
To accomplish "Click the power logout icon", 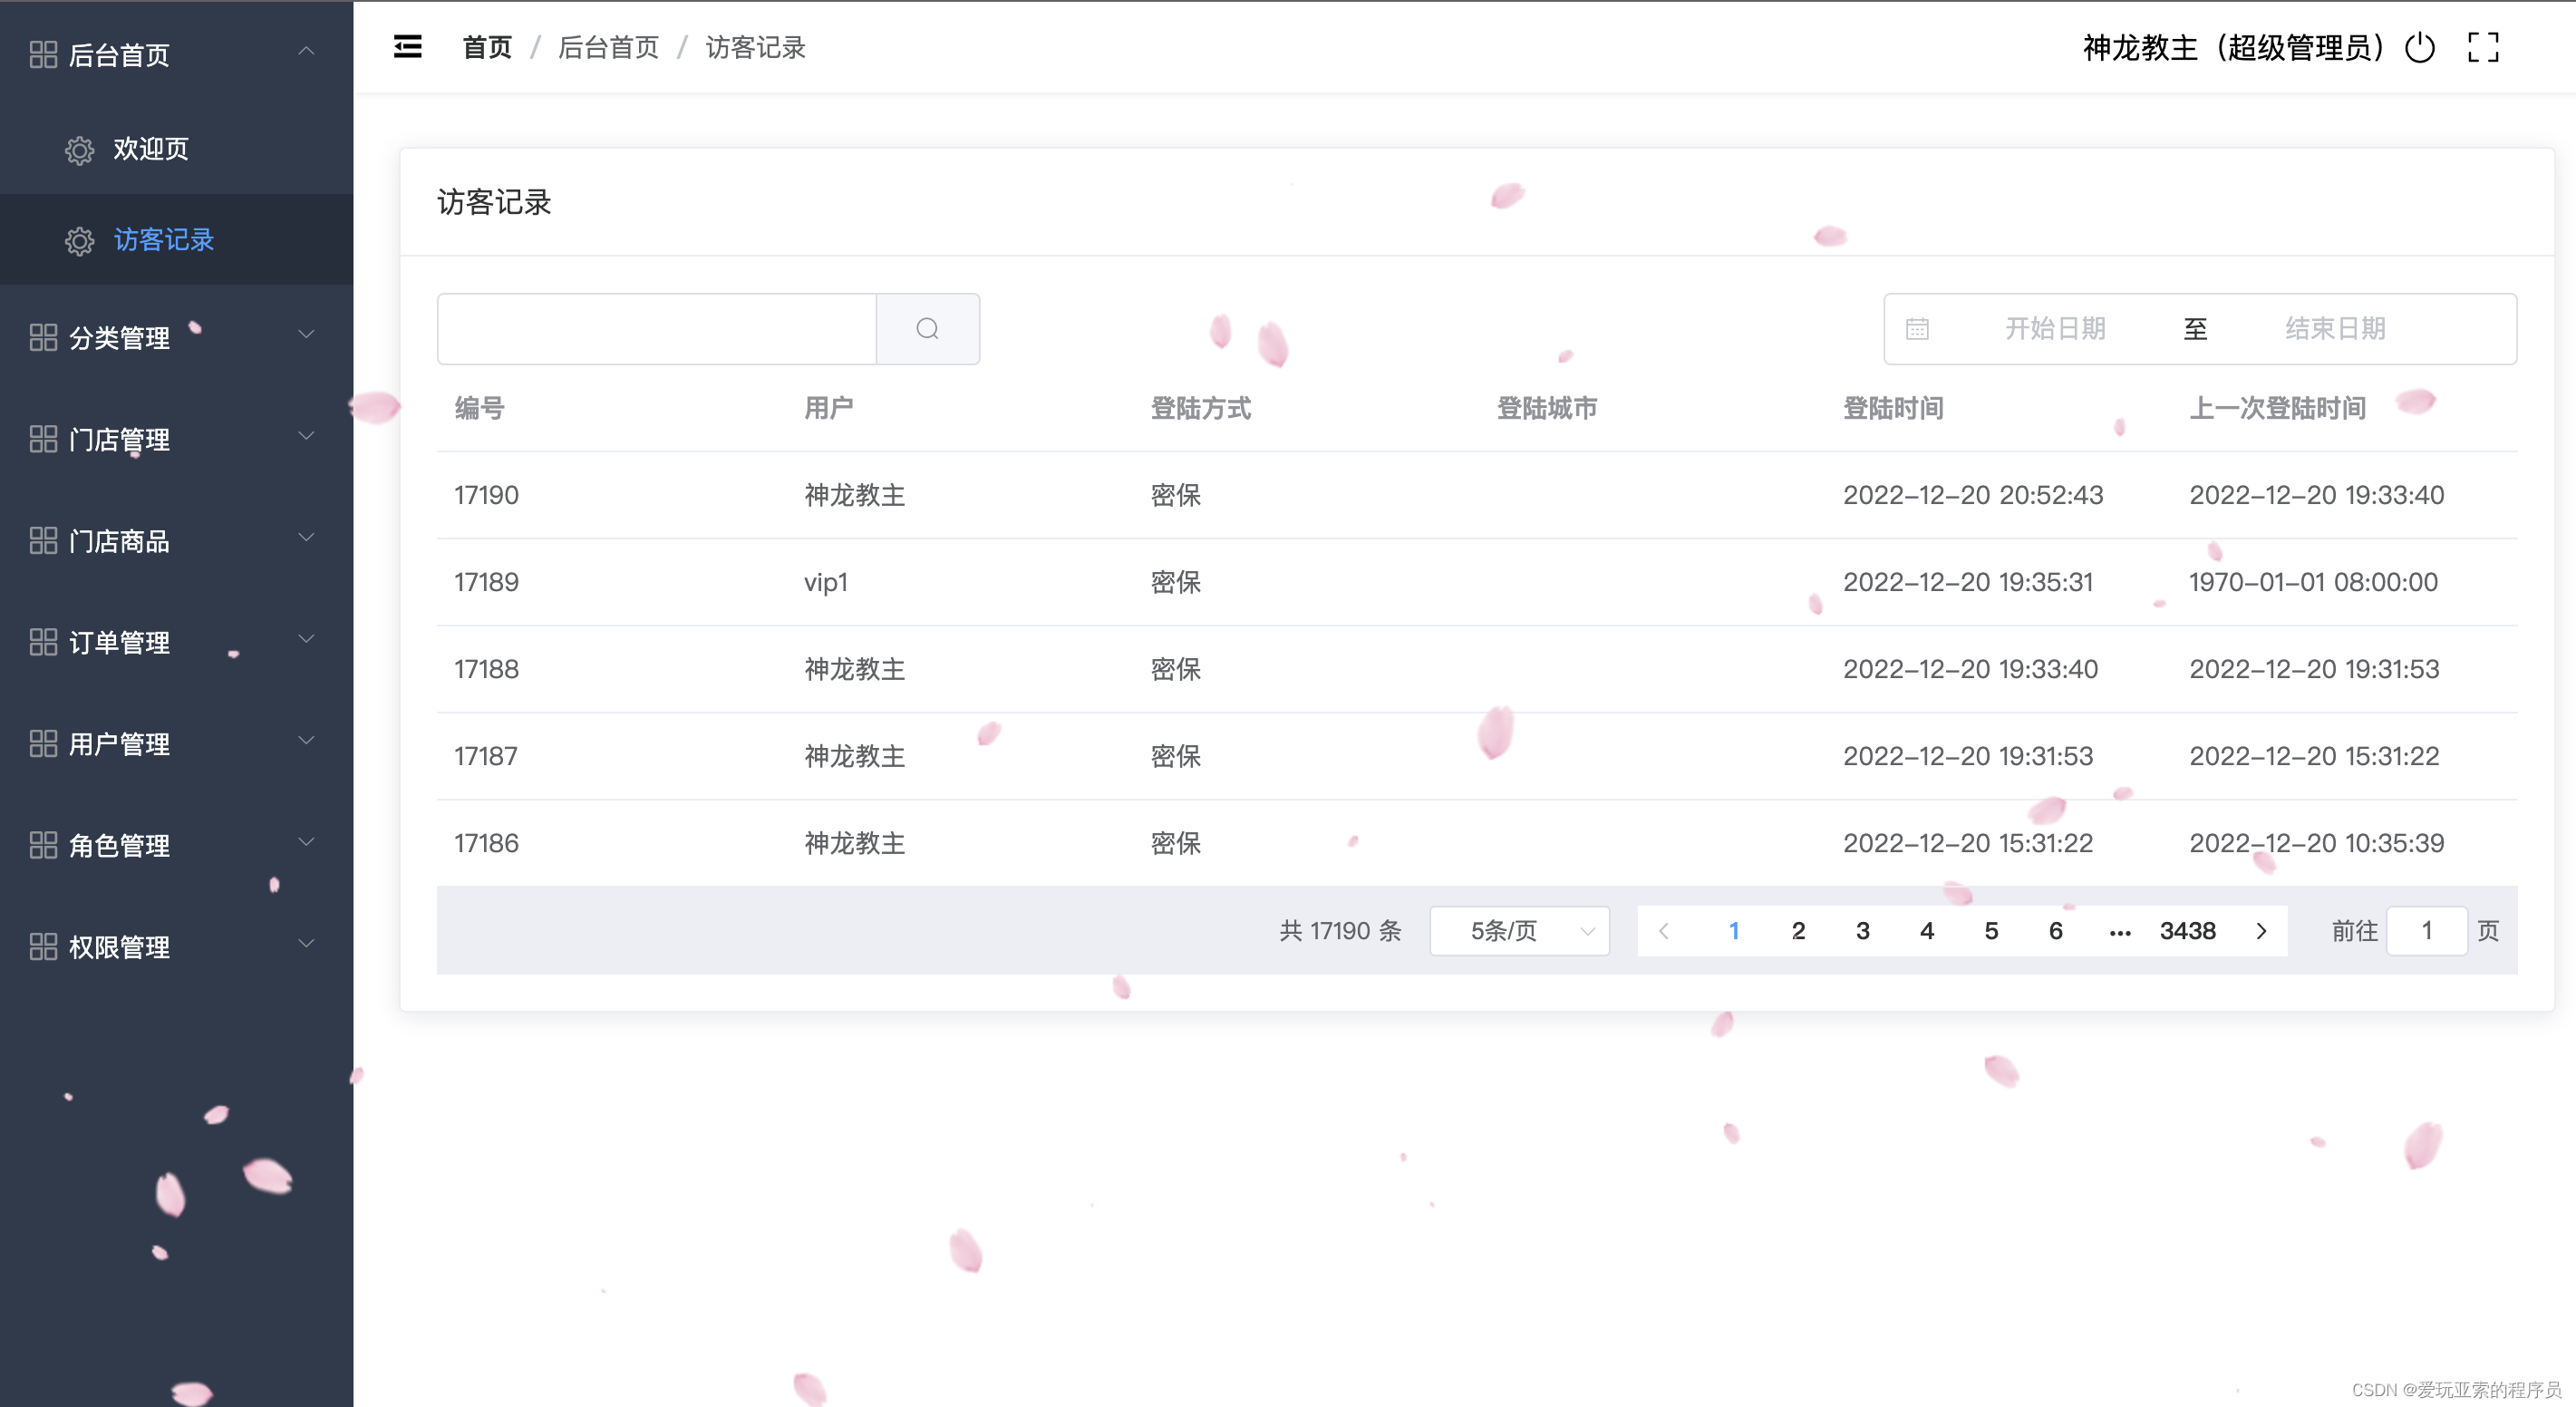I will 2419,47.
